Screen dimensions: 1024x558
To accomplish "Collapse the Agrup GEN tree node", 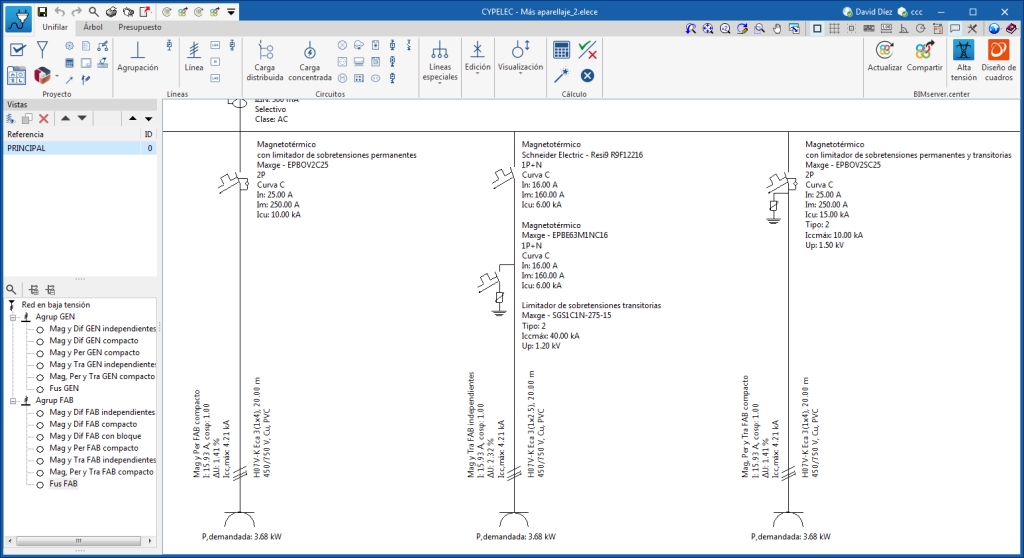I will pos(12,317).
